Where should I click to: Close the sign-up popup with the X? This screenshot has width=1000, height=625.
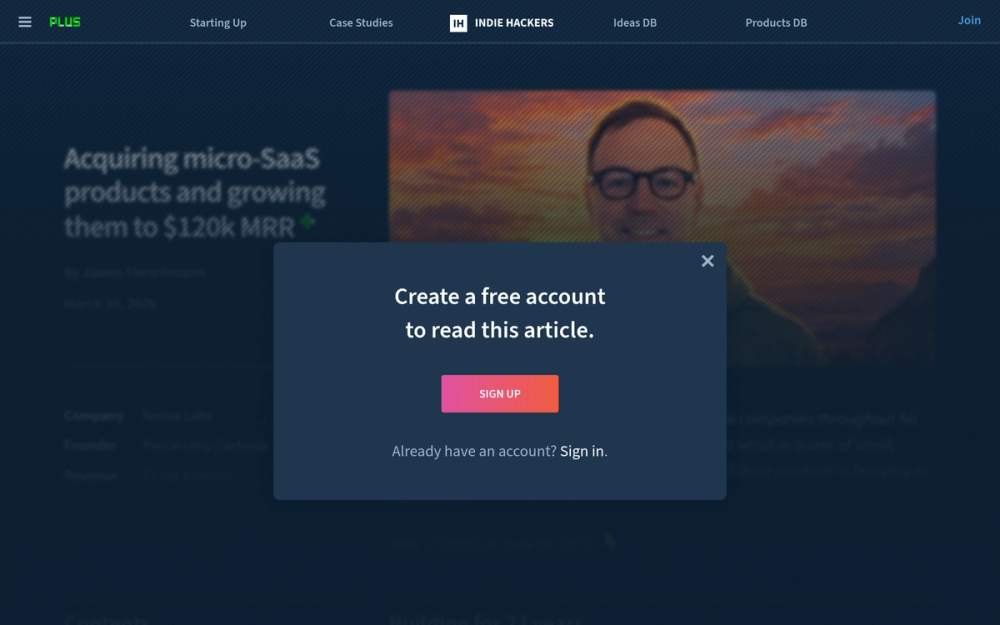pos(707,261)
